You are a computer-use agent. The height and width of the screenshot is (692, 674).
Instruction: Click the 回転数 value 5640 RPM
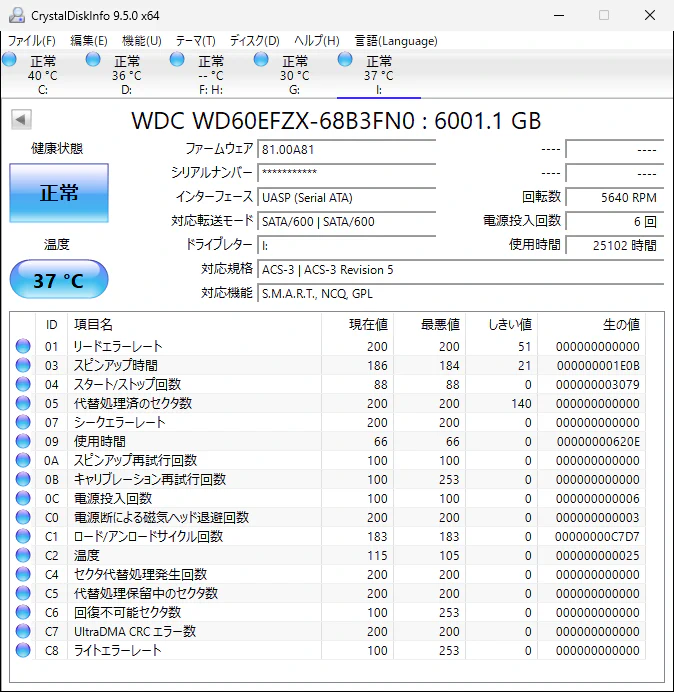(x=615, y=197)
